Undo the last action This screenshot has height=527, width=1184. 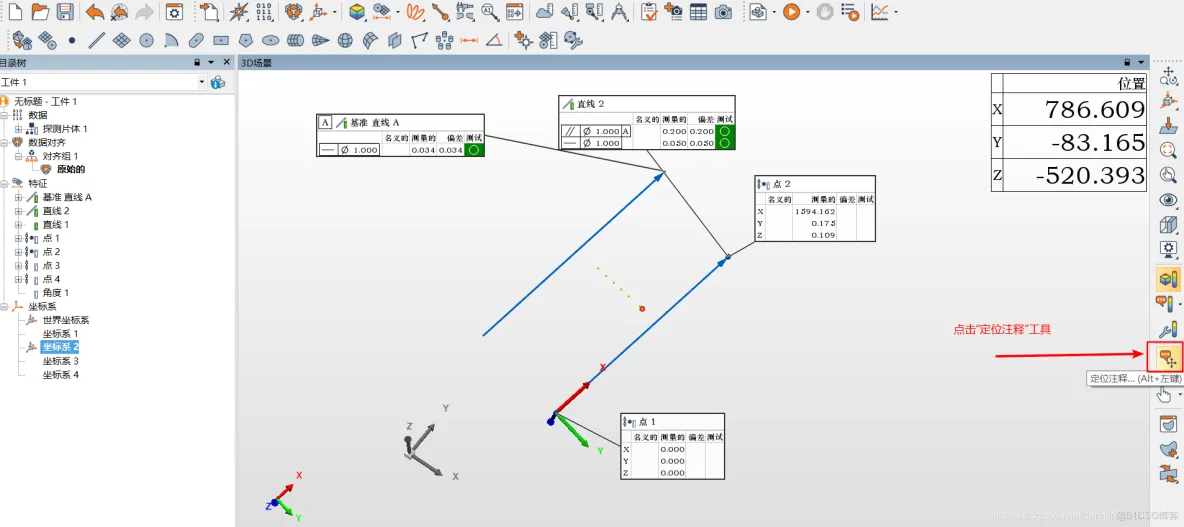pyautogui.click(x=94, y=11)
